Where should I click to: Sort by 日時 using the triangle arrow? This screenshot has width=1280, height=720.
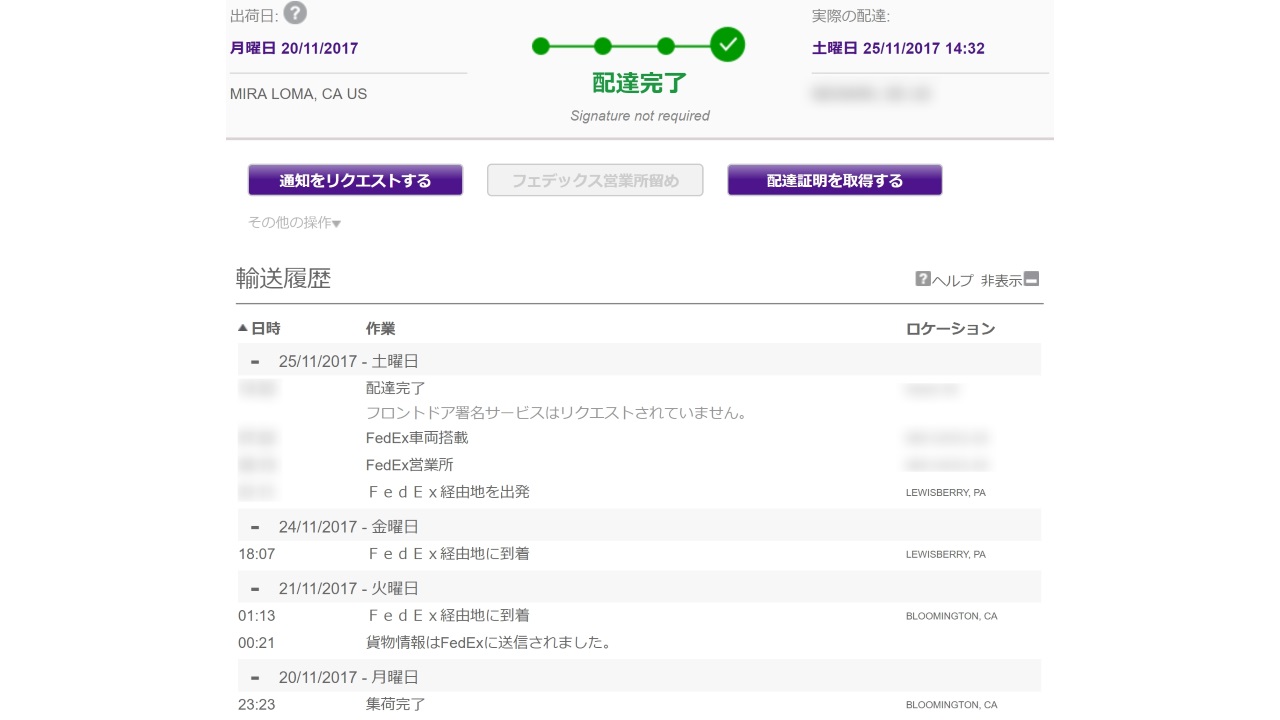pyautogui.click(x=242, y=328)
